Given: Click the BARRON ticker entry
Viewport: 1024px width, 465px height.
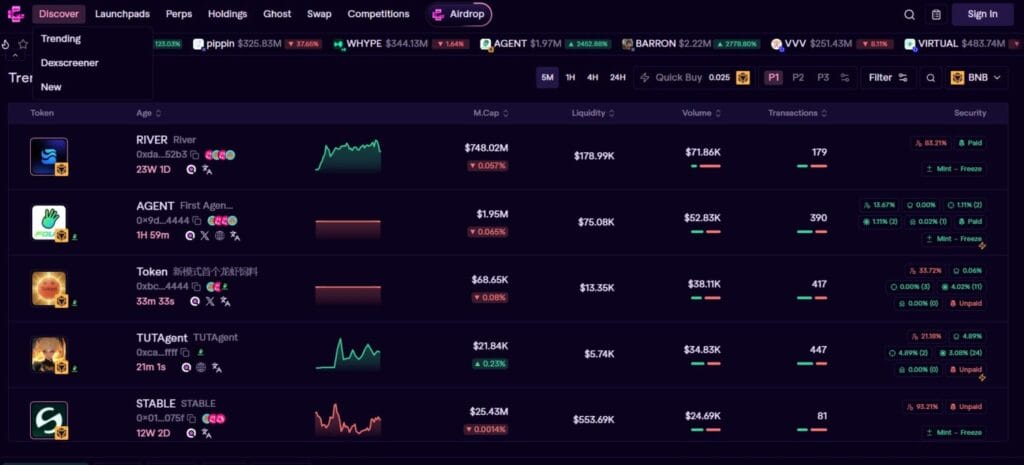Looking at the screenshot, I should (x=690, y=44).
